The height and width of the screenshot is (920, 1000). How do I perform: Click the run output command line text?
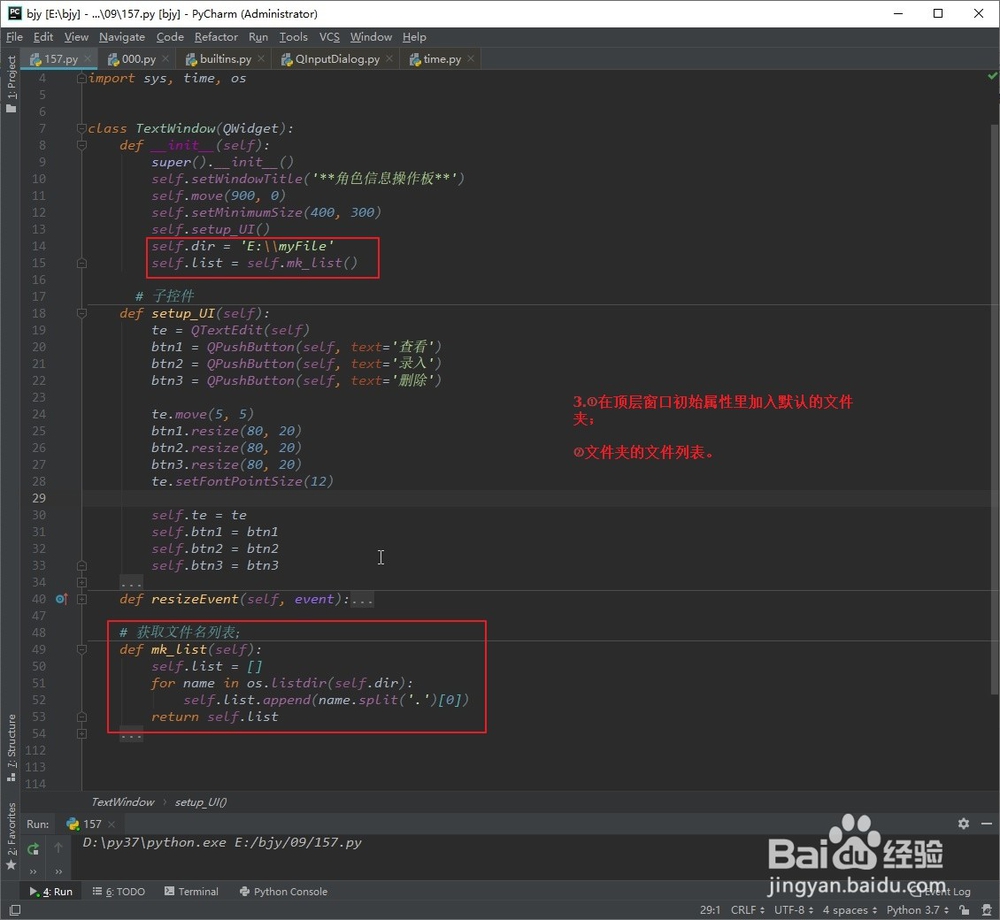point(221,842)
